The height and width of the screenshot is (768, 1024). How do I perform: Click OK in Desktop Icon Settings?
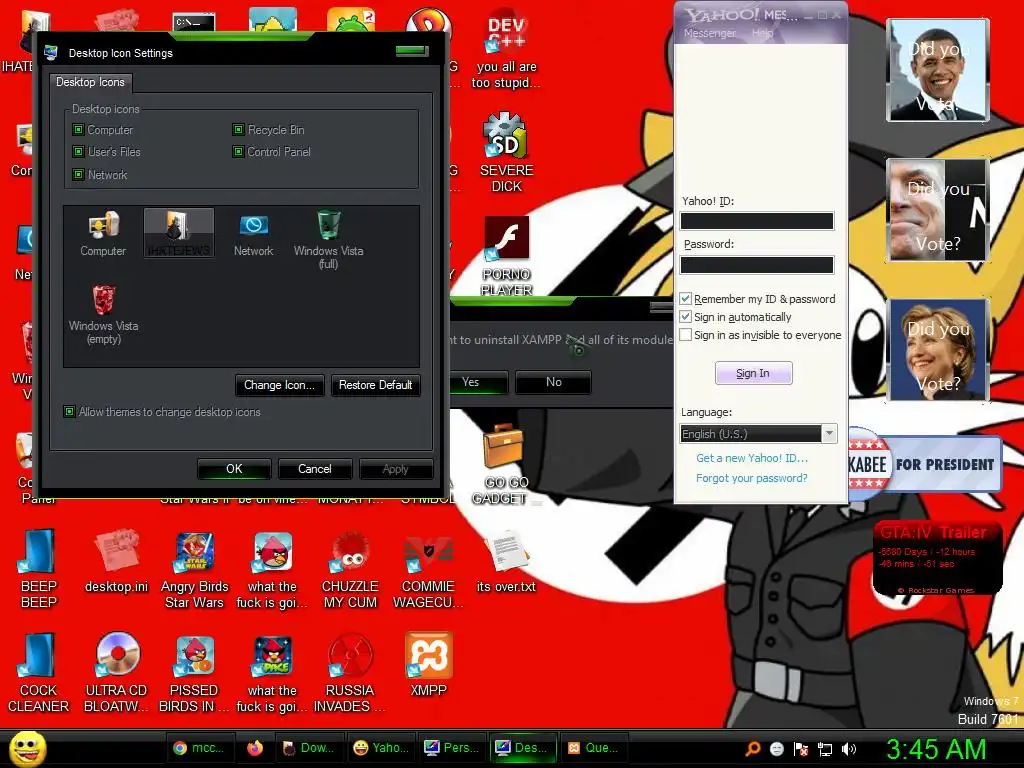point(234,469)
